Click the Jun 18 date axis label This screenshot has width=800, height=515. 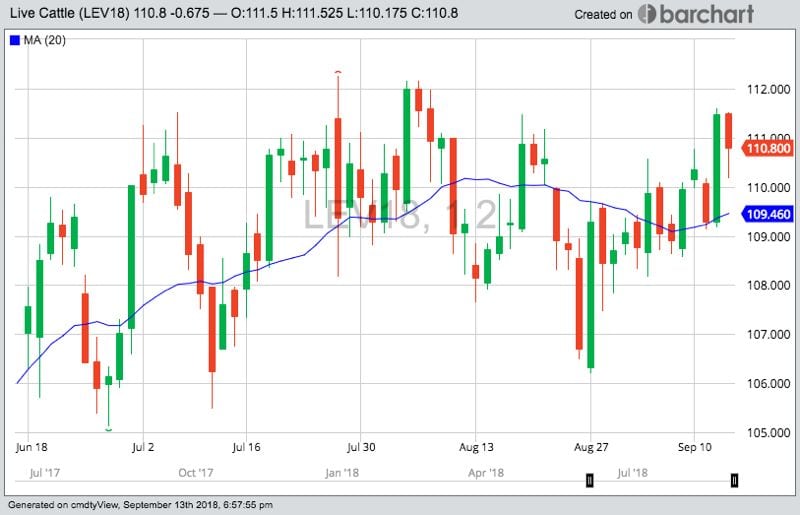coord(32,447)
